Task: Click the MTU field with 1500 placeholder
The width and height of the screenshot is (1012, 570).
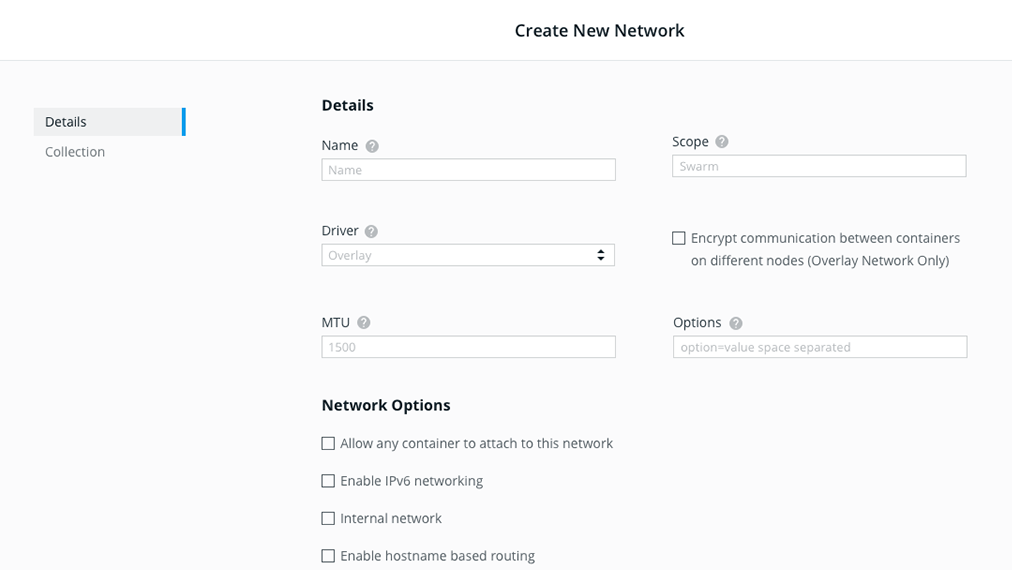Action: 469,347
